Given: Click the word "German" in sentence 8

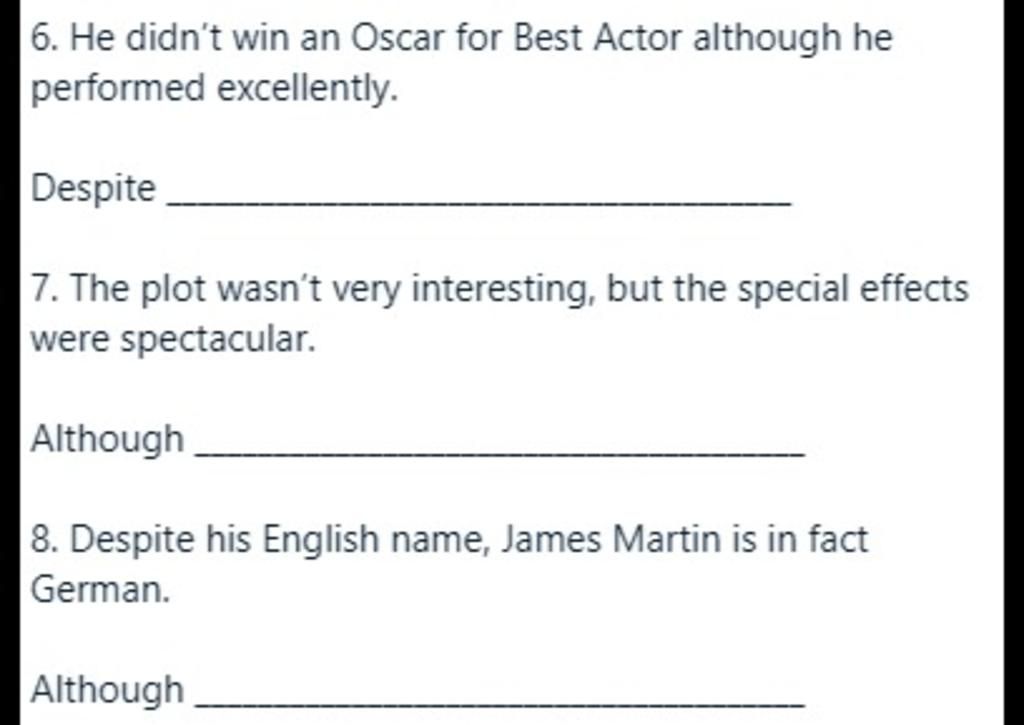Looking at the screenshot, I should [96, 590].
